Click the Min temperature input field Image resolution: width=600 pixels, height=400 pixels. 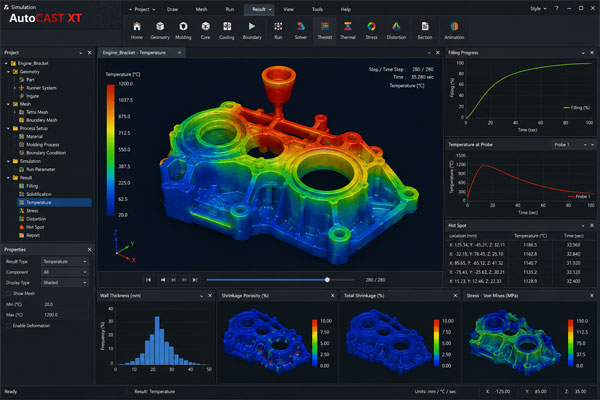pyautogui.click(x=65, y=305)
